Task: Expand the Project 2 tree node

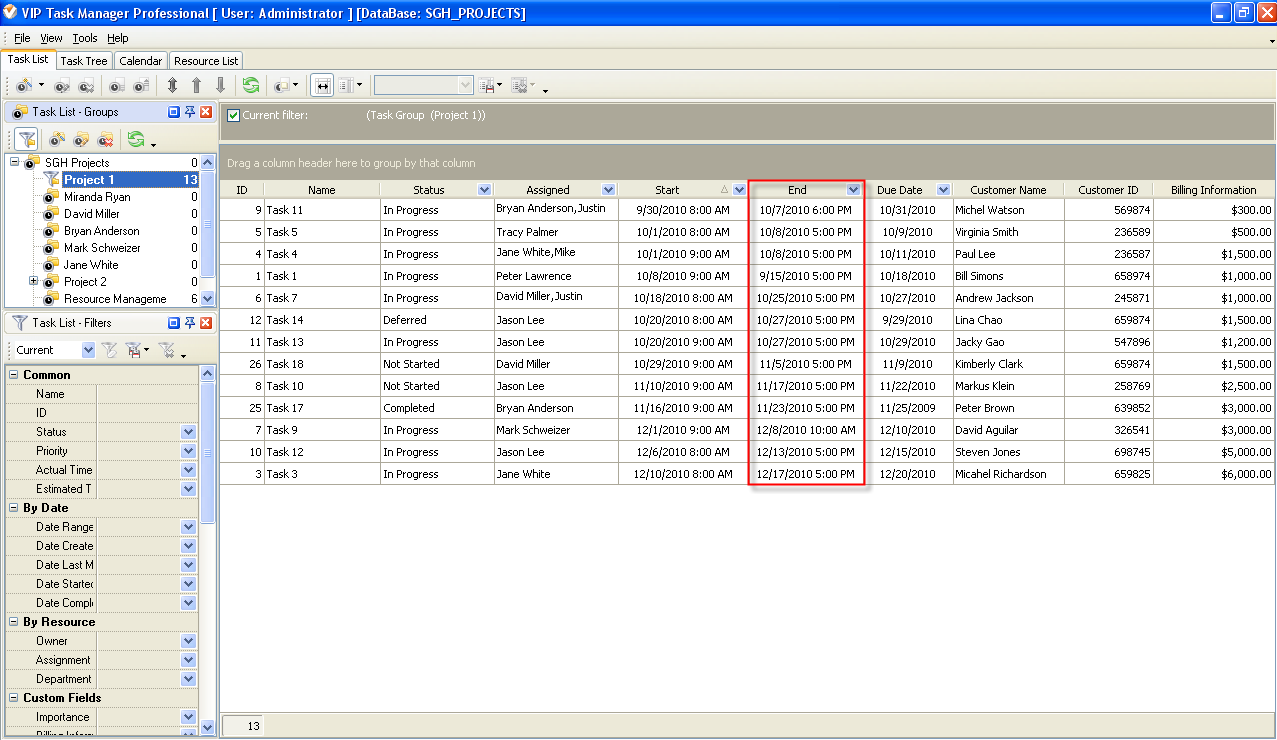Action: tap(33, 282)
